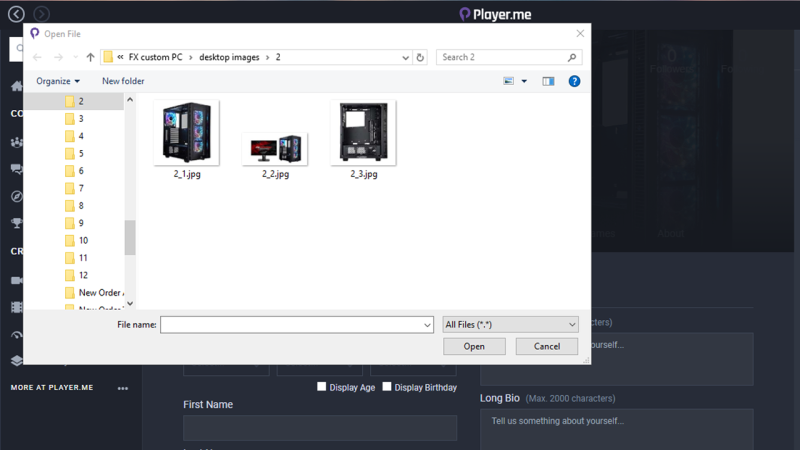Image resolution: width=800 pixels, height=450 pixels.
Task: Refresh the current folder view
Action: (420, 57)
